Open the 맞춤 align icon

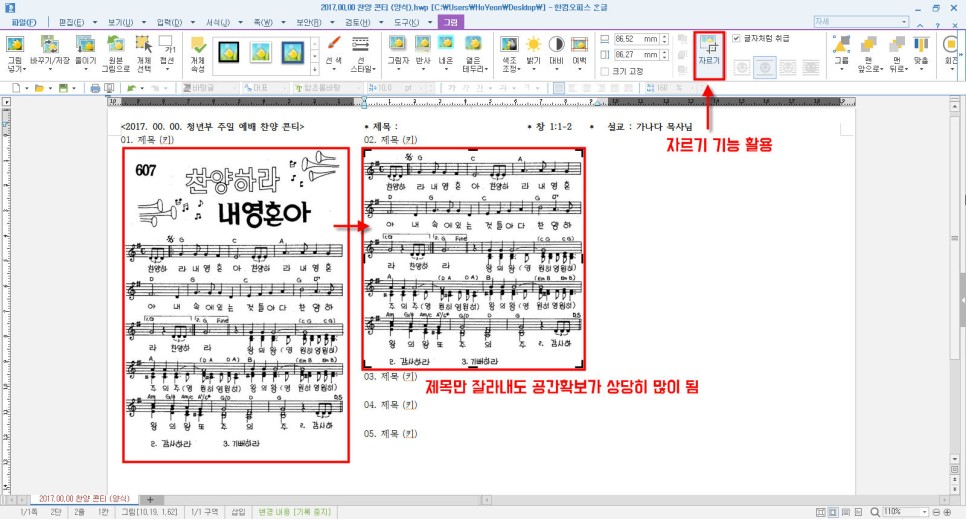(921, 44)
